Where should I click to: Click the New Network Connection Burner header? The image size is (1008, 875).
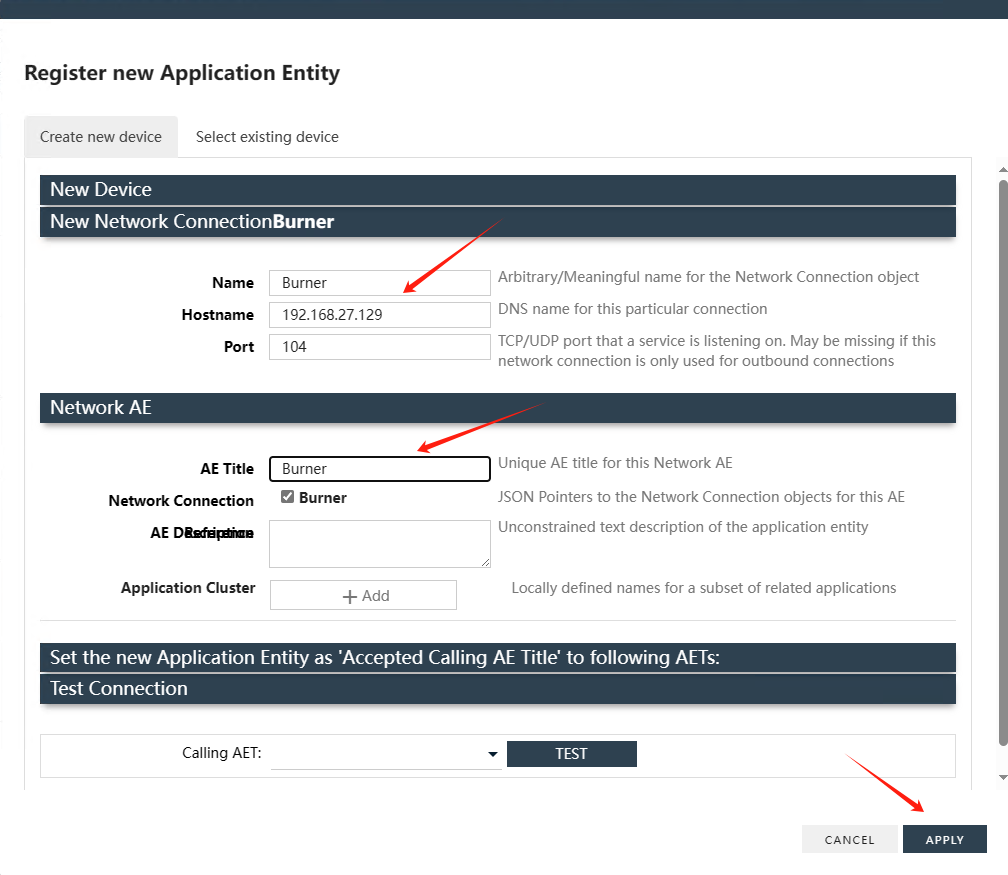point(497,222)
